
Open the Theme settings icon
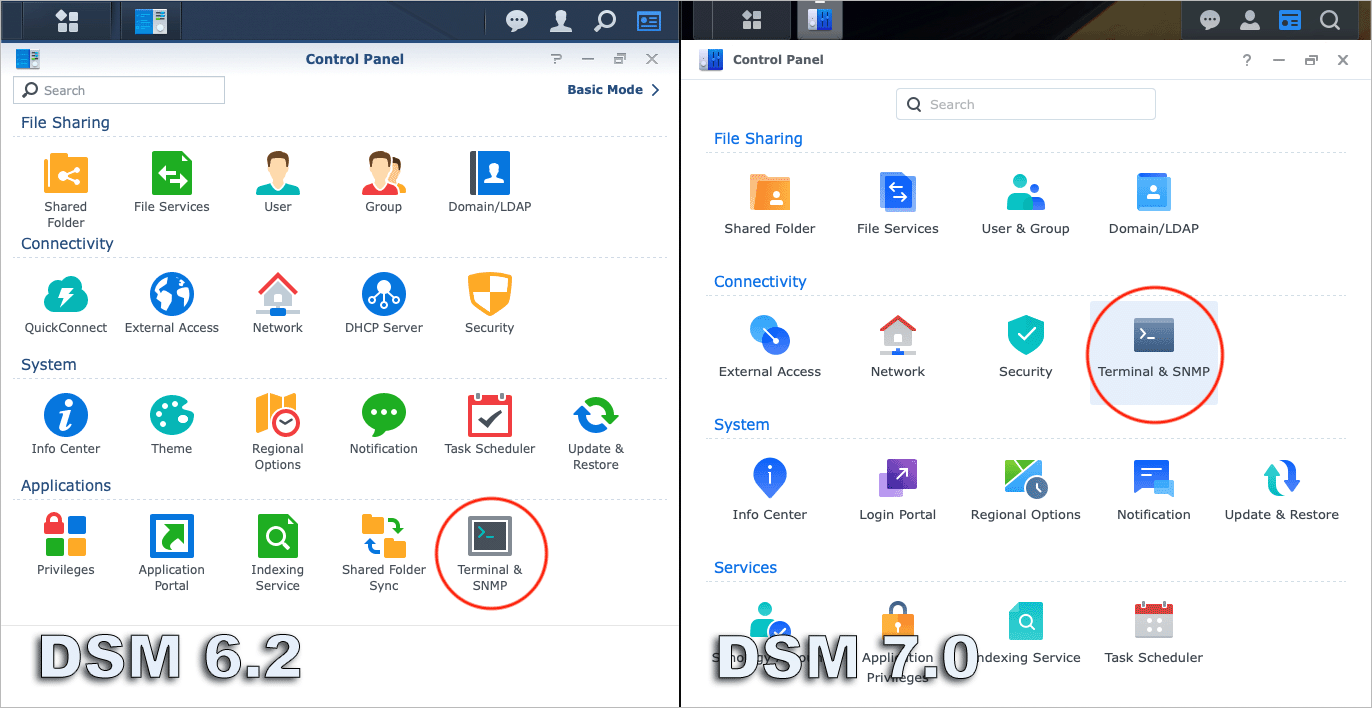pyautogui.click(x=172, y=424)
